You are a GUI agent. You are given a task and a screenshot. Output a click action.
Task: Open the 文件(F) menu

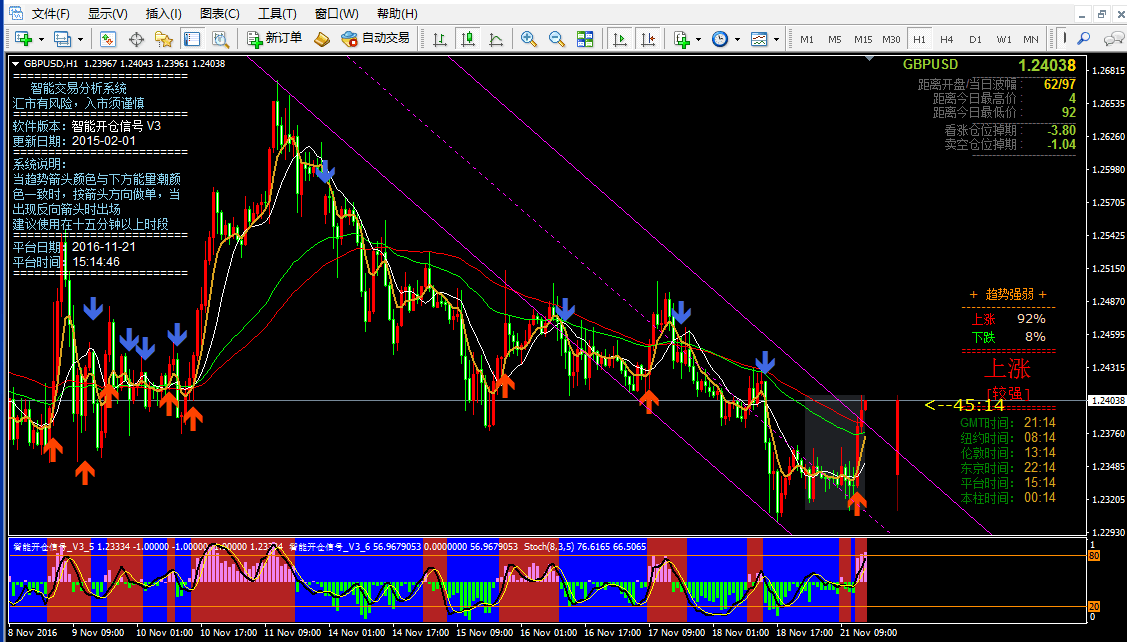(x=50, y=14)
